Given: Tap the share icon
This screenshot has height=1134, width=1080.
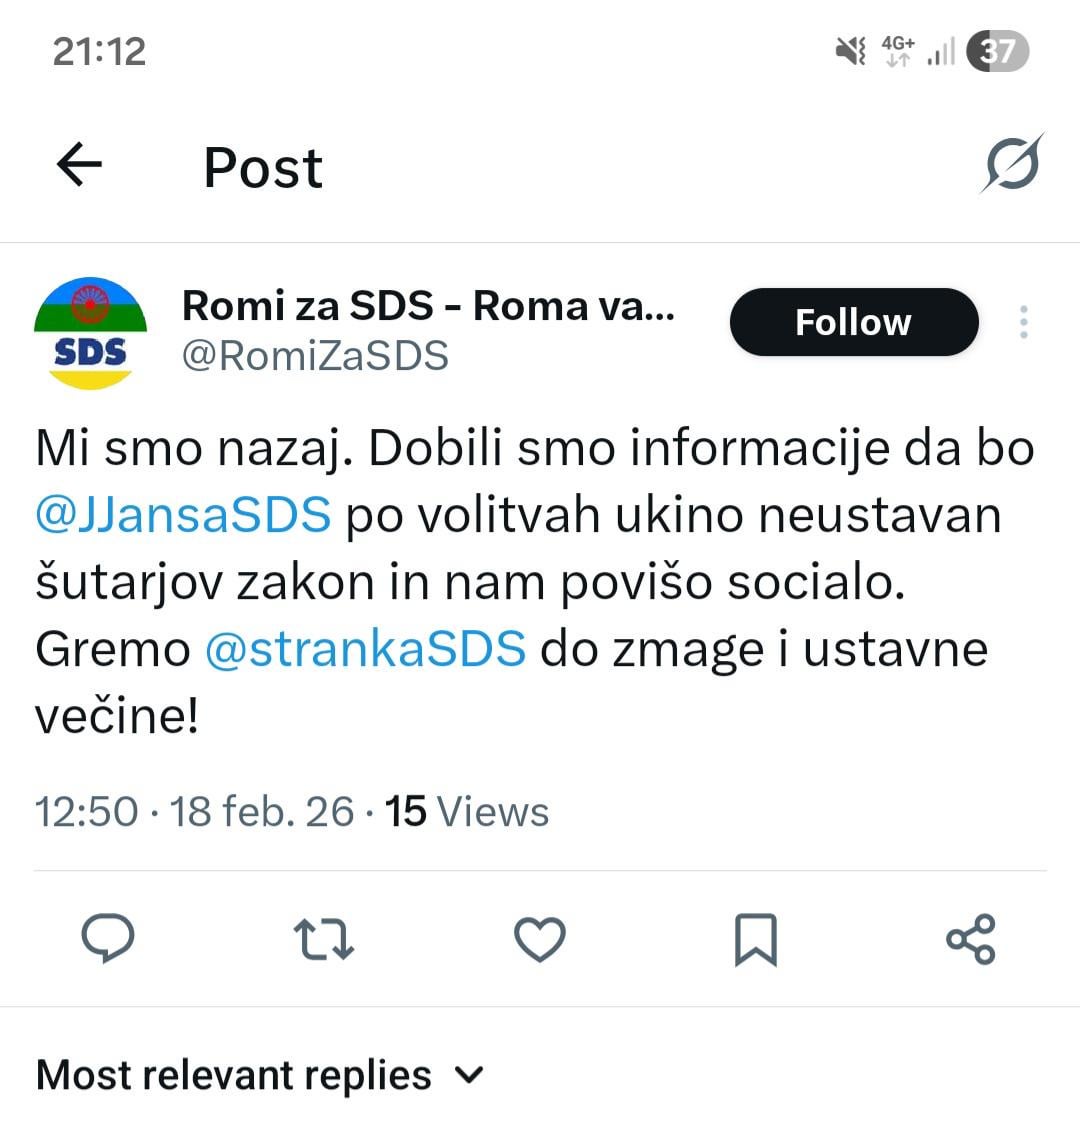Looking at the screenshot, I should pyautogui.click(x=970, y=939).
